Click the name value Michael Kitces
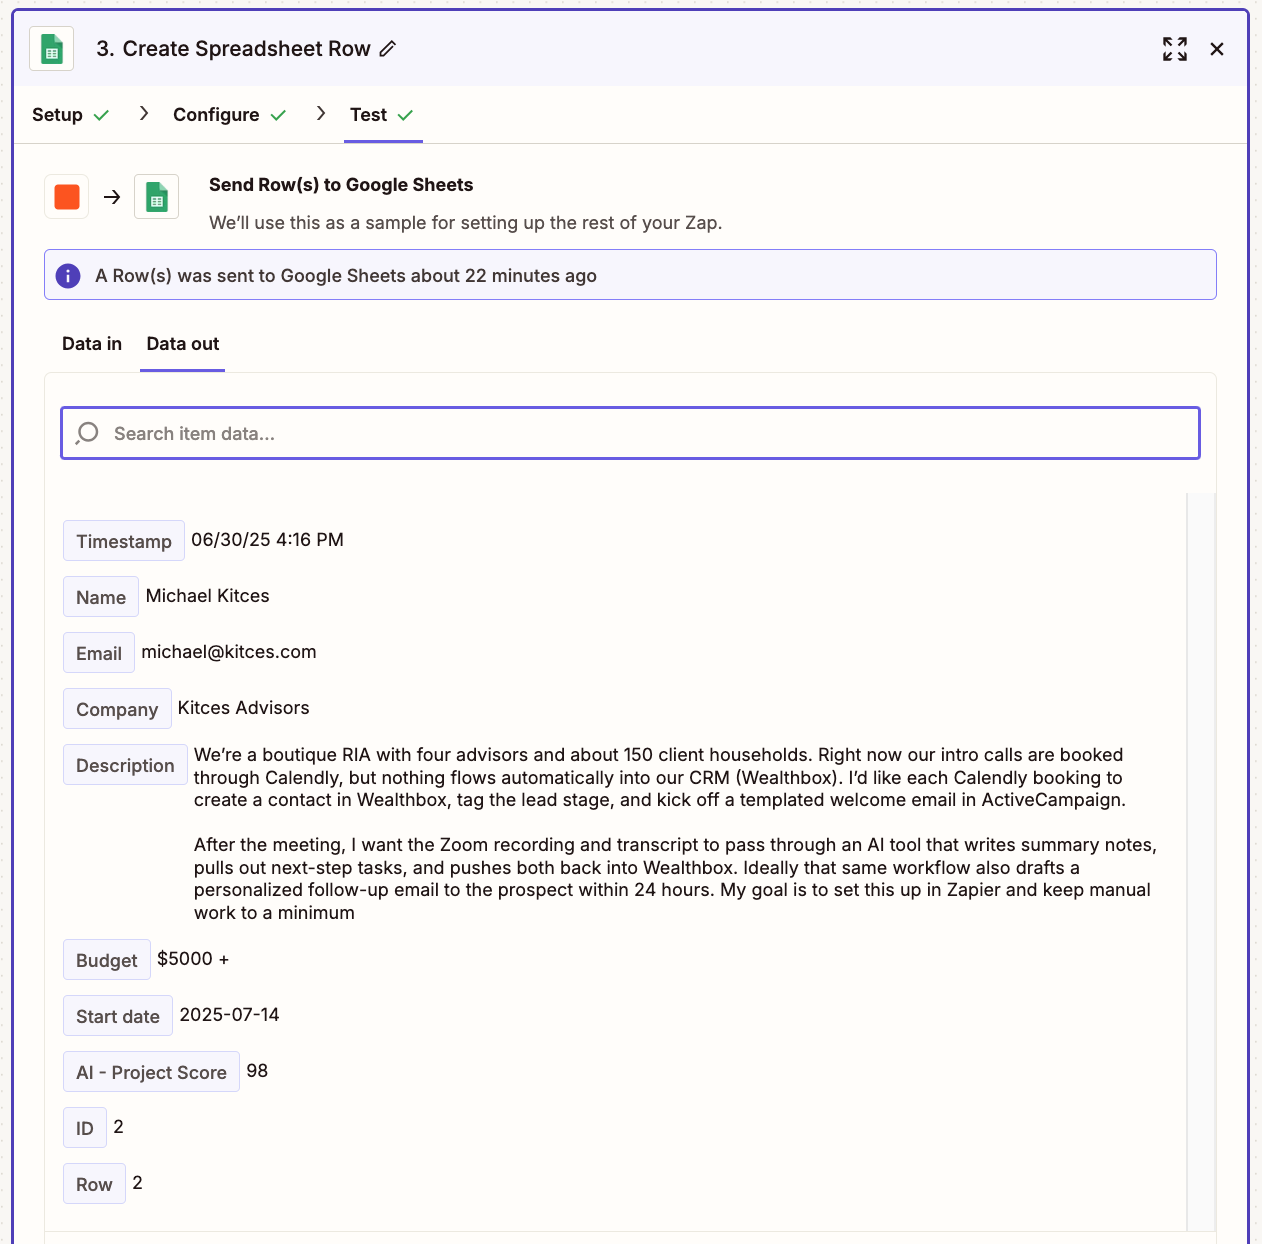 (x=208, y=596)
